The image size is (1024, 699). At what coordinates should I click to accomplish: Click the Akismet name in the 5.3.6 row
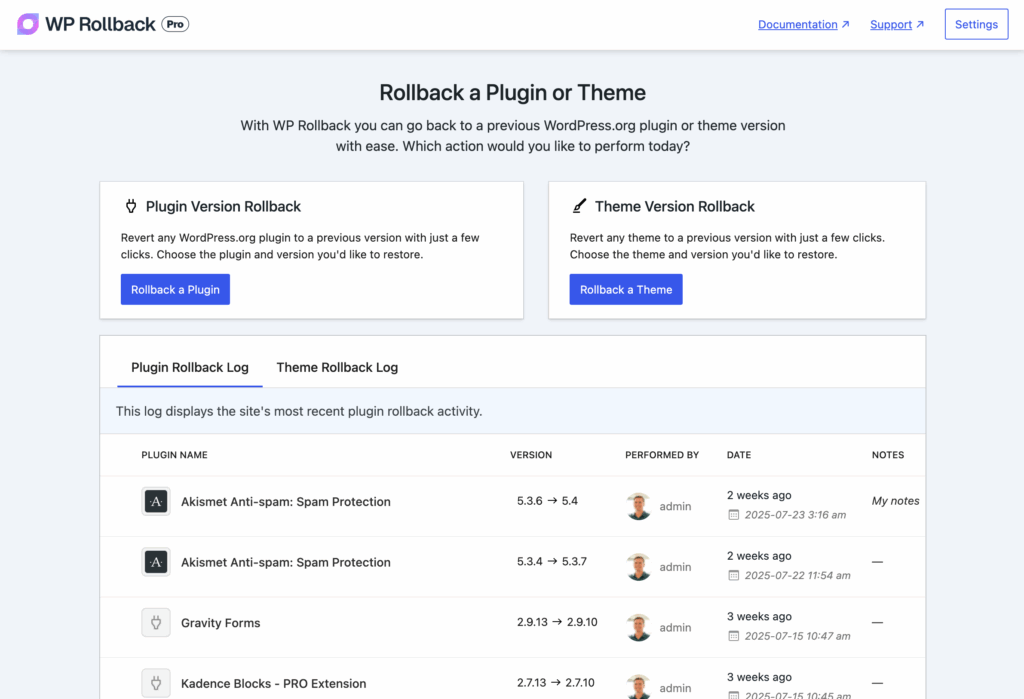point(285,502)
